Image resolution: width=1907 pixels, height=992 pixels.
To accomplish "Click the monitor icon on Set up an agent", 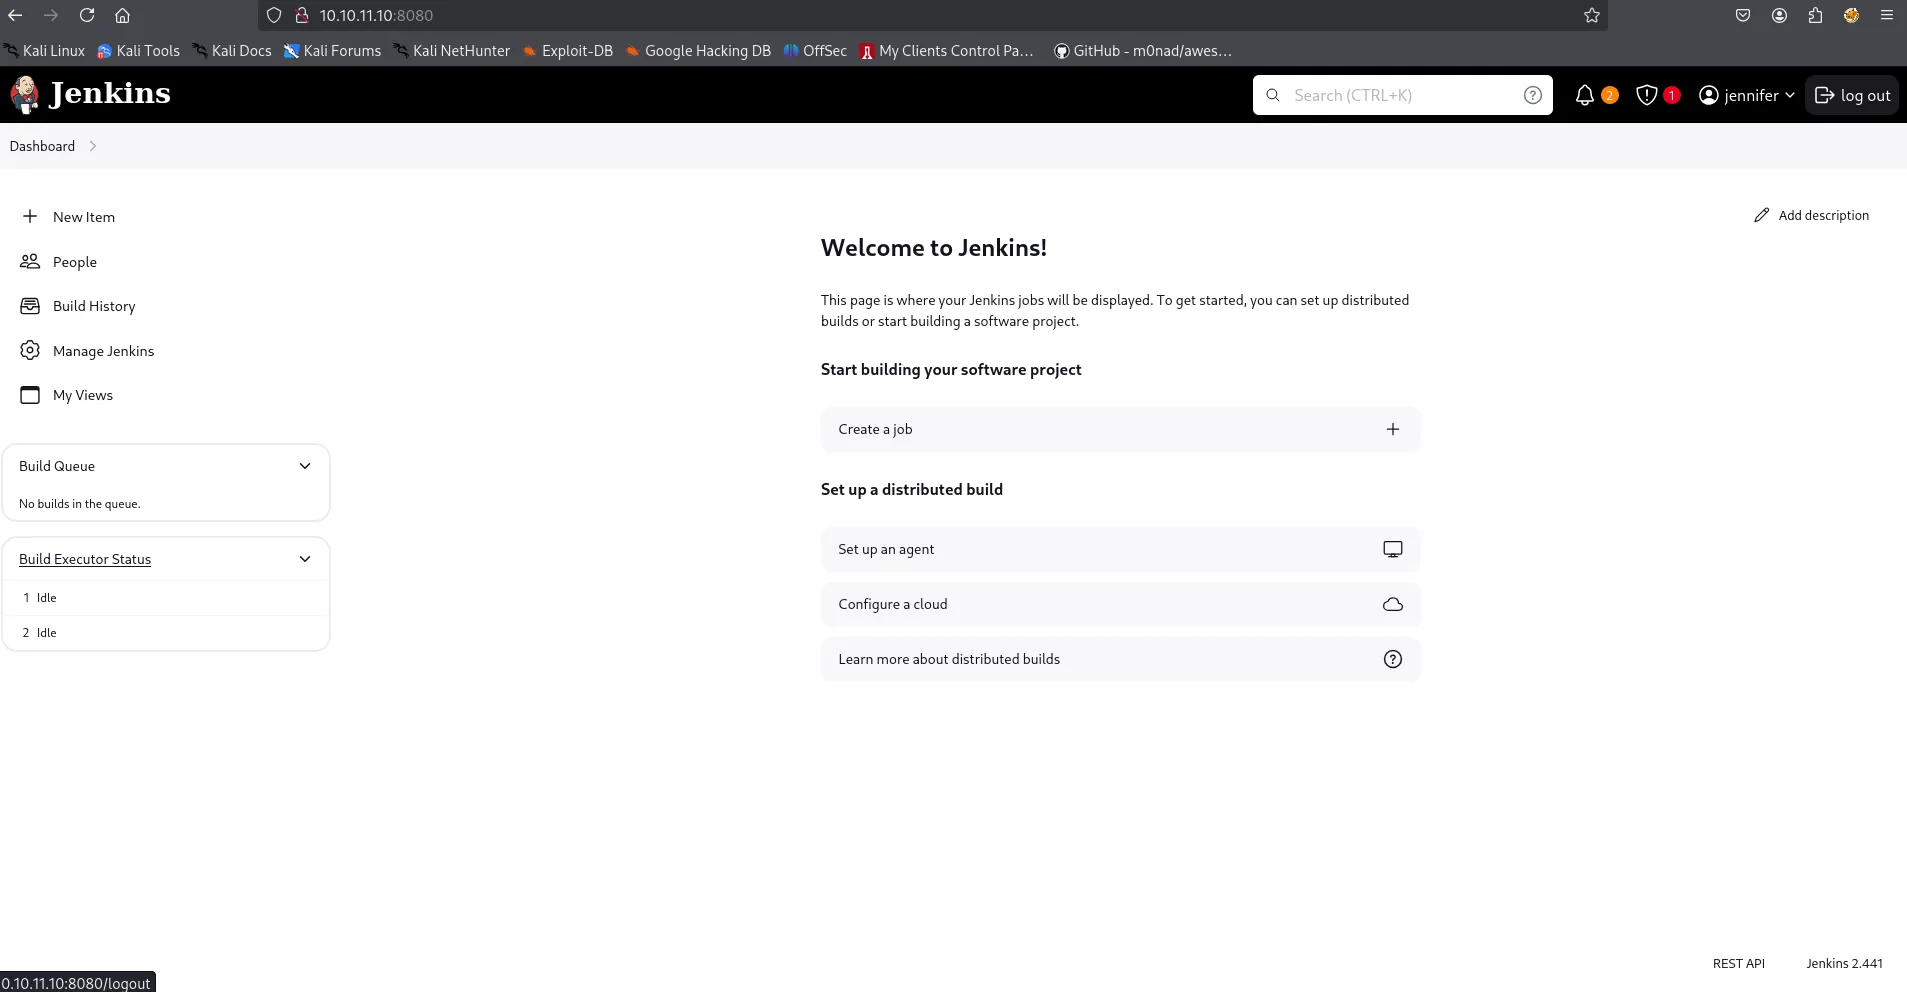I will click(1392, 549).
